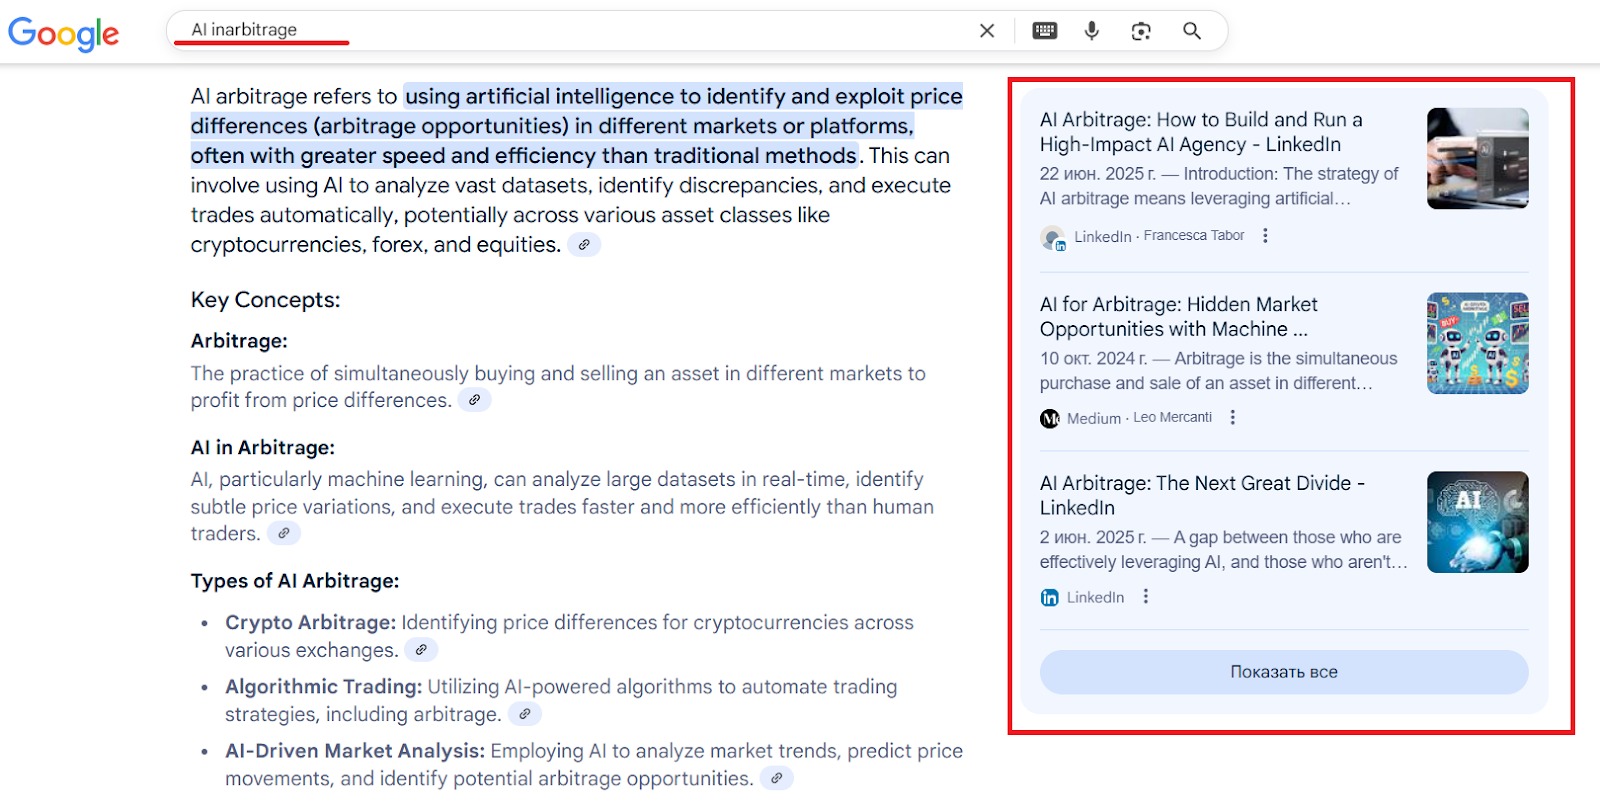Open source link icon after 'potential arbitrage opportunities.'
The height and width of the screenshot is (812, 1600).
tap(777, 778)
